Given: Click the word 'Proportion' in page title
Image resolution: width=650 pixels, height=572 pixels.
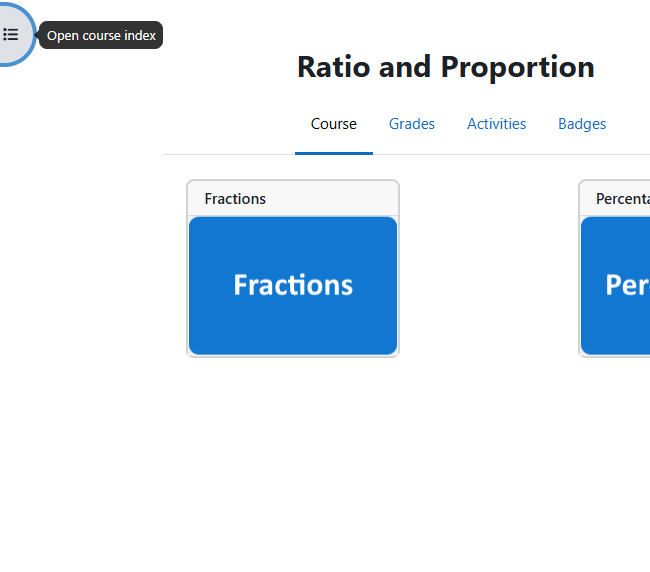Looking at the screenshot, I should coord(518,68).
